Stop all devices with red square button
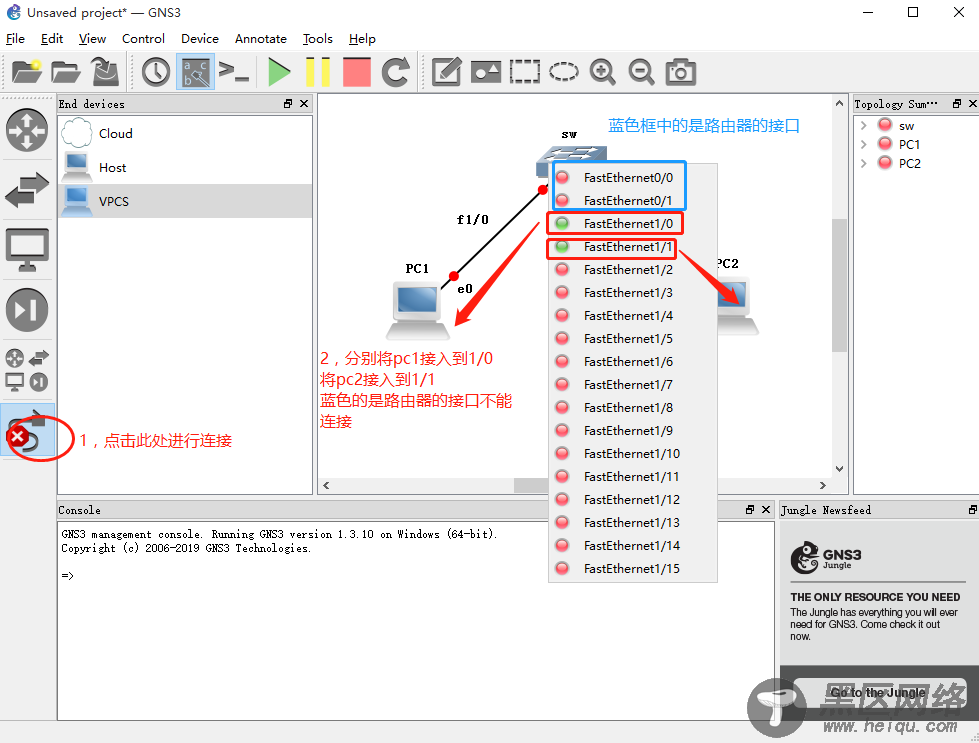 pyautogui.click(x=357, y=72)
